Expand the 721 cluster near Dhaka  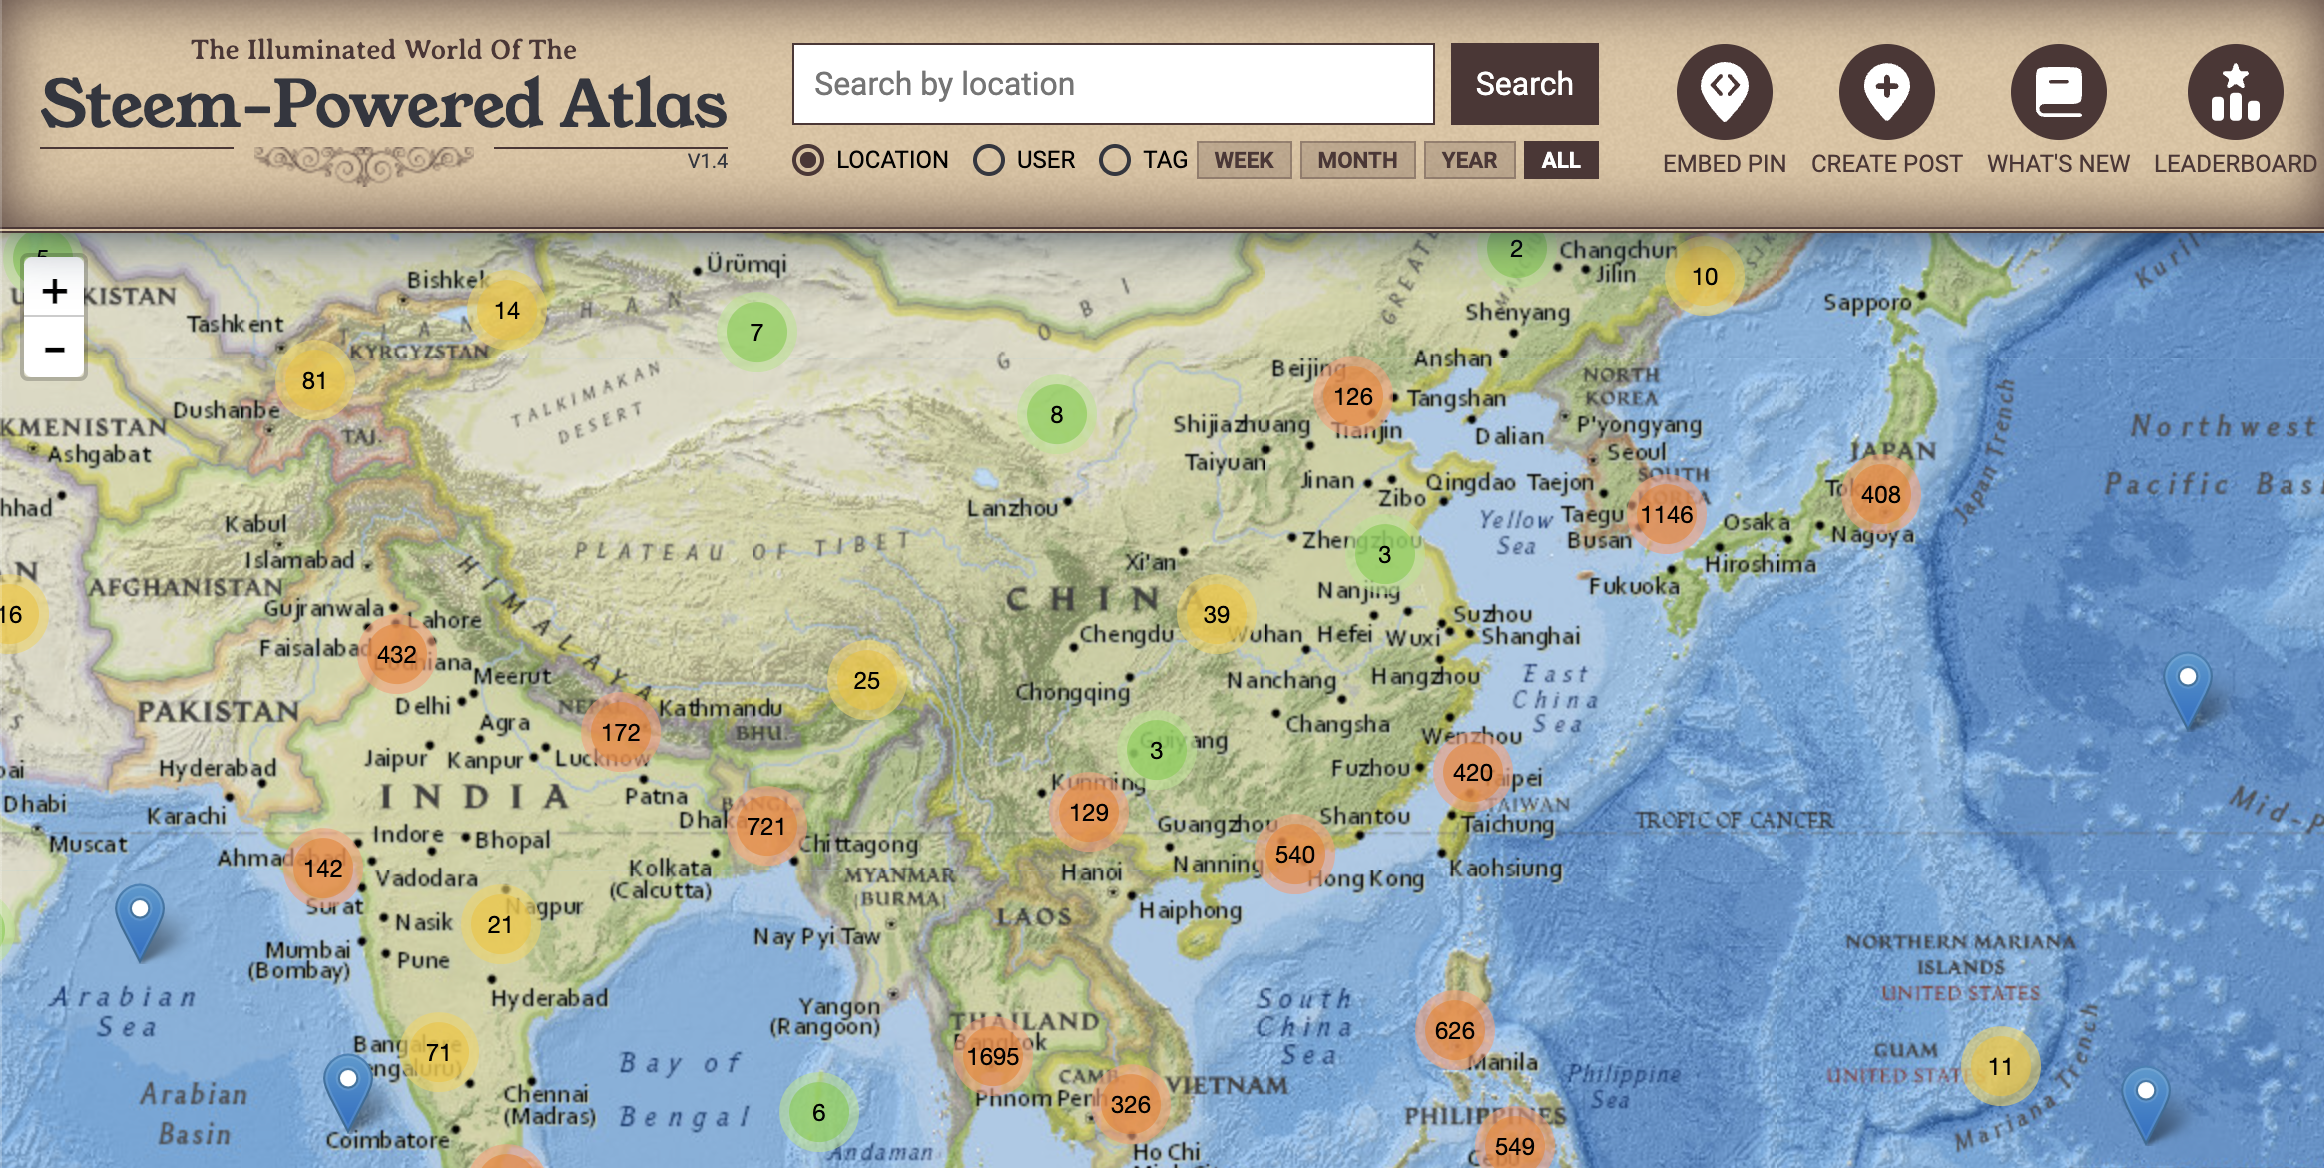[766, 826]
